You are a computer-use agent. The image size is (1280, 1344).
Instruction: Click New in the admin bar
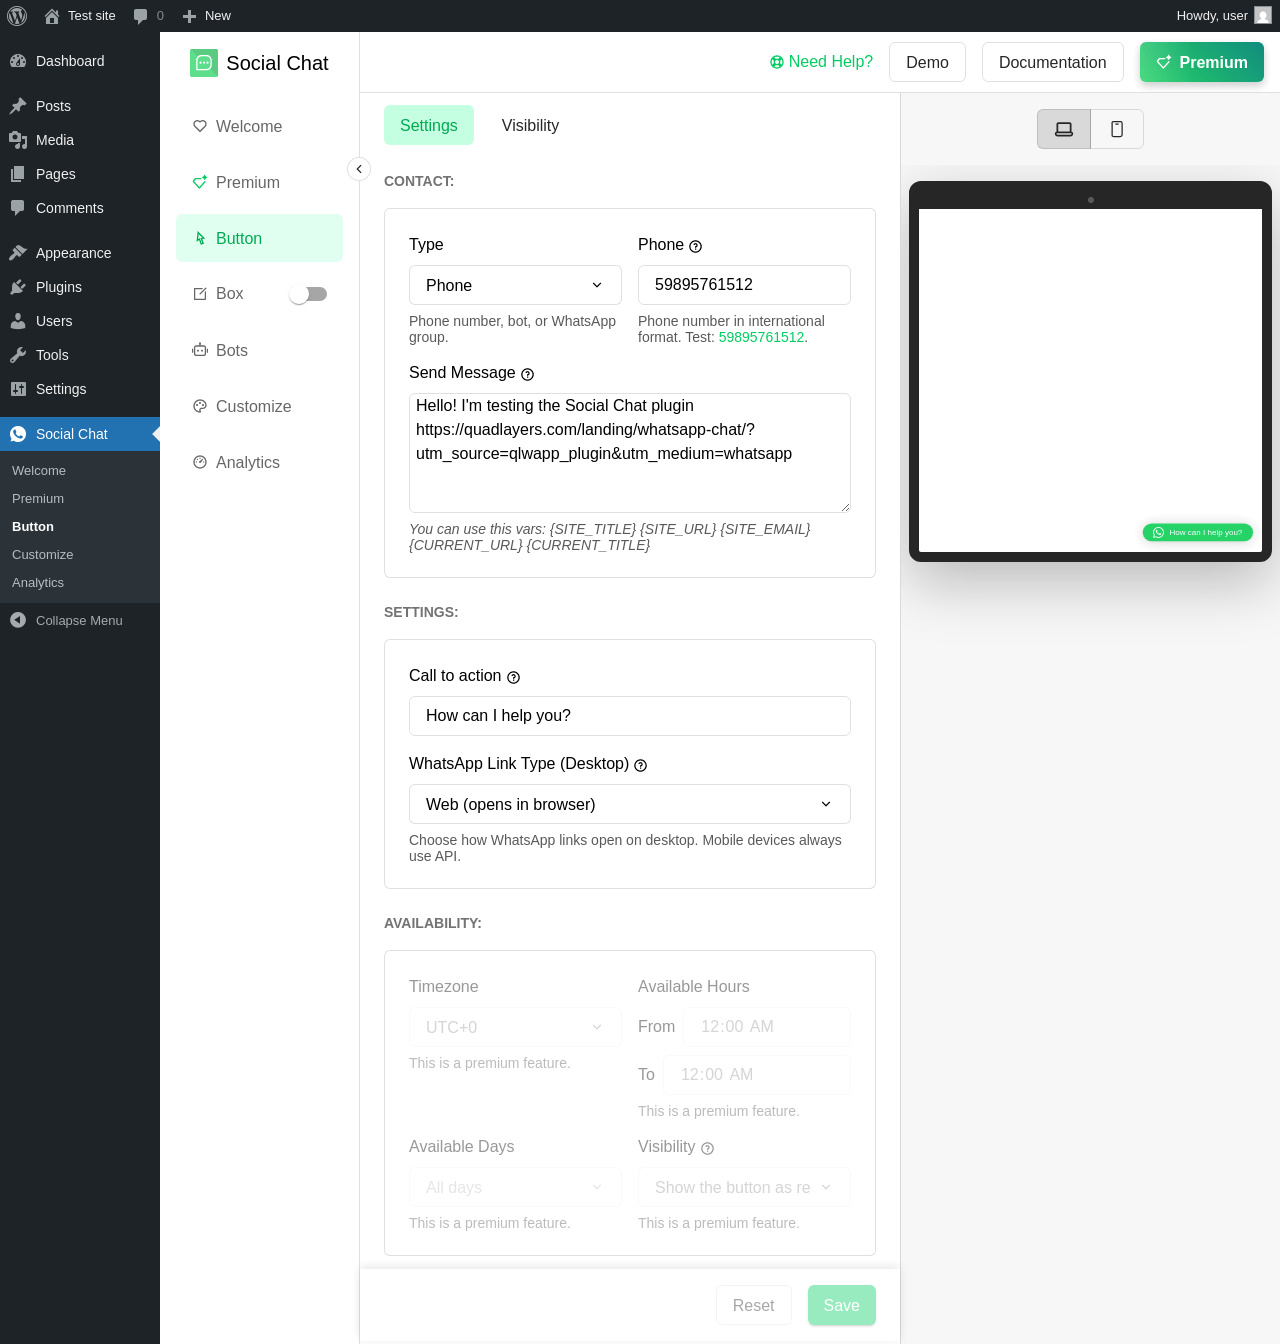coord(206,16)
